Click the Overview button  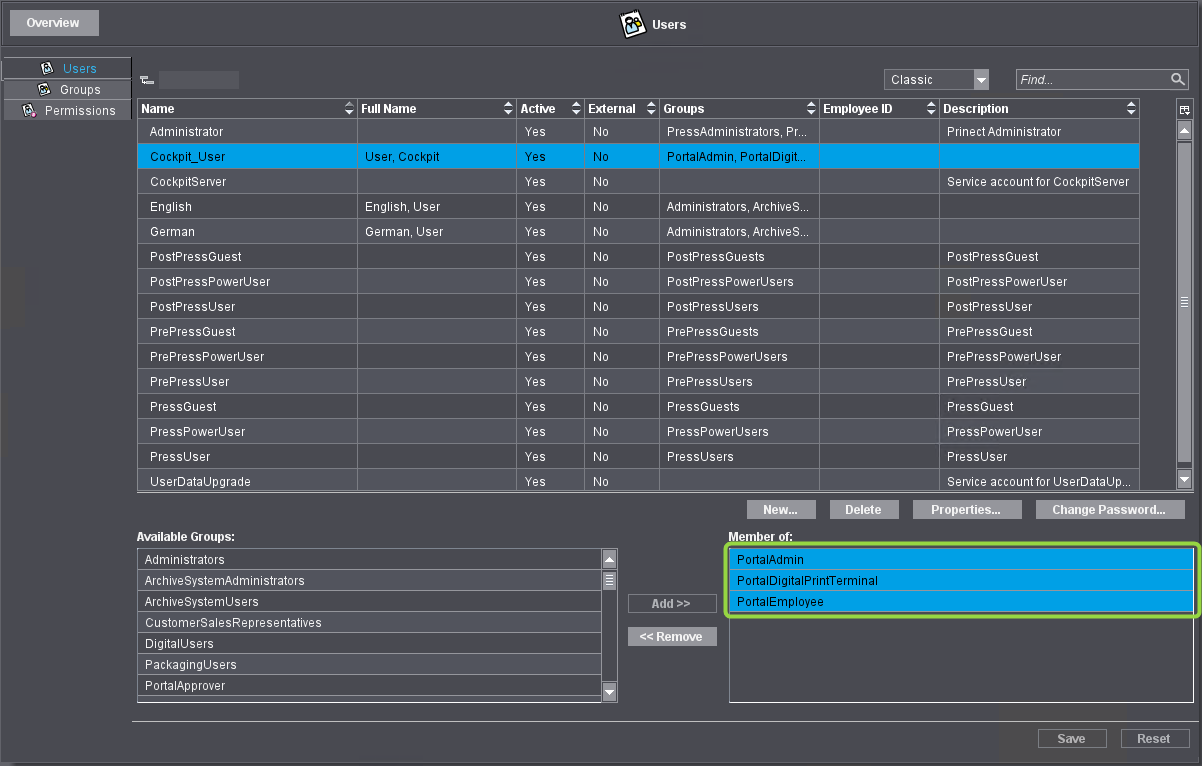coord(53,23)
